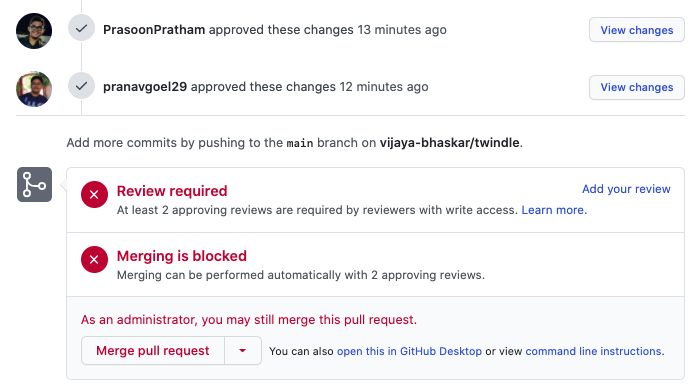This screenshot has width=699, height=388.
Task: Click the Merge pull request button
Action: [x=152, y=351]
